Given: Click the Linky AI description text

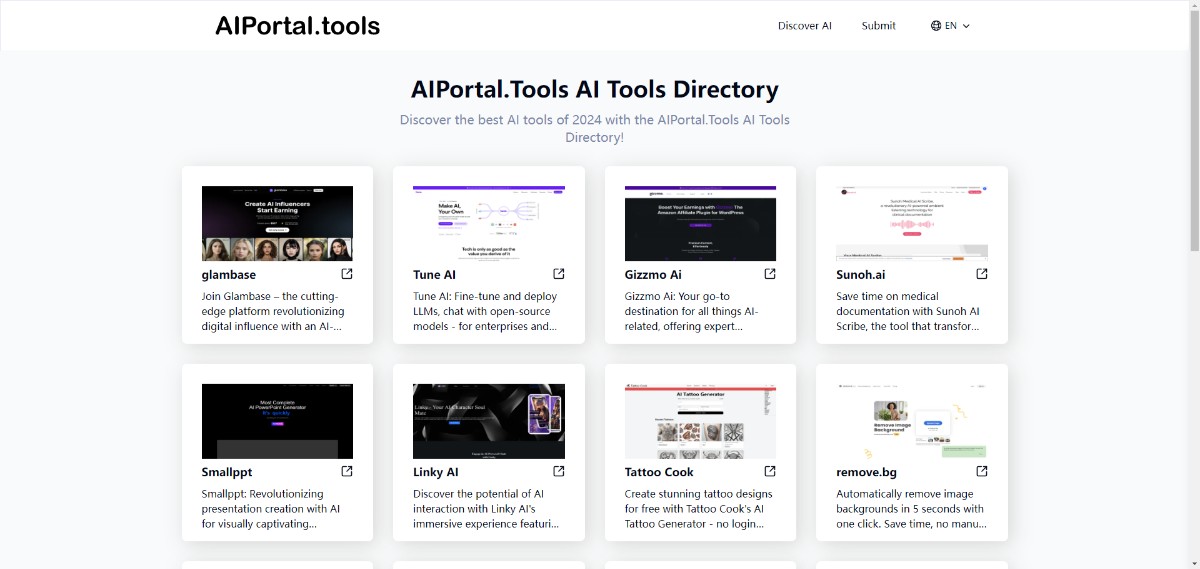Looking at the screenshot, I should pos(487,508).
